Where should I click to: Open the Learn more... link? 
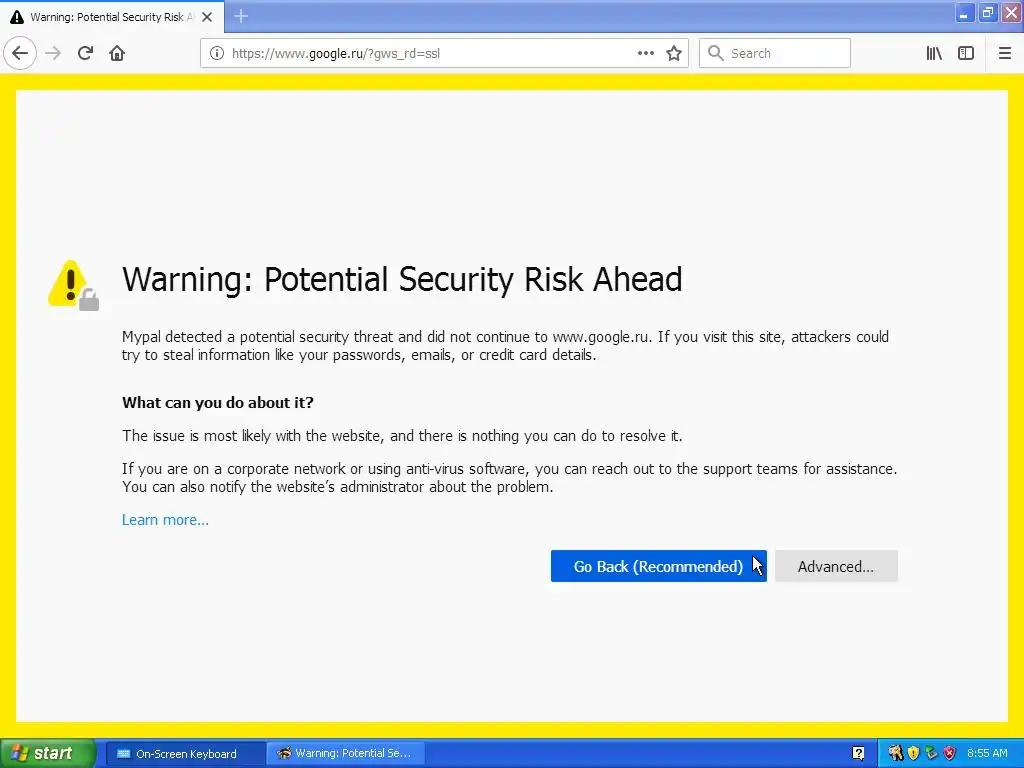165,520
